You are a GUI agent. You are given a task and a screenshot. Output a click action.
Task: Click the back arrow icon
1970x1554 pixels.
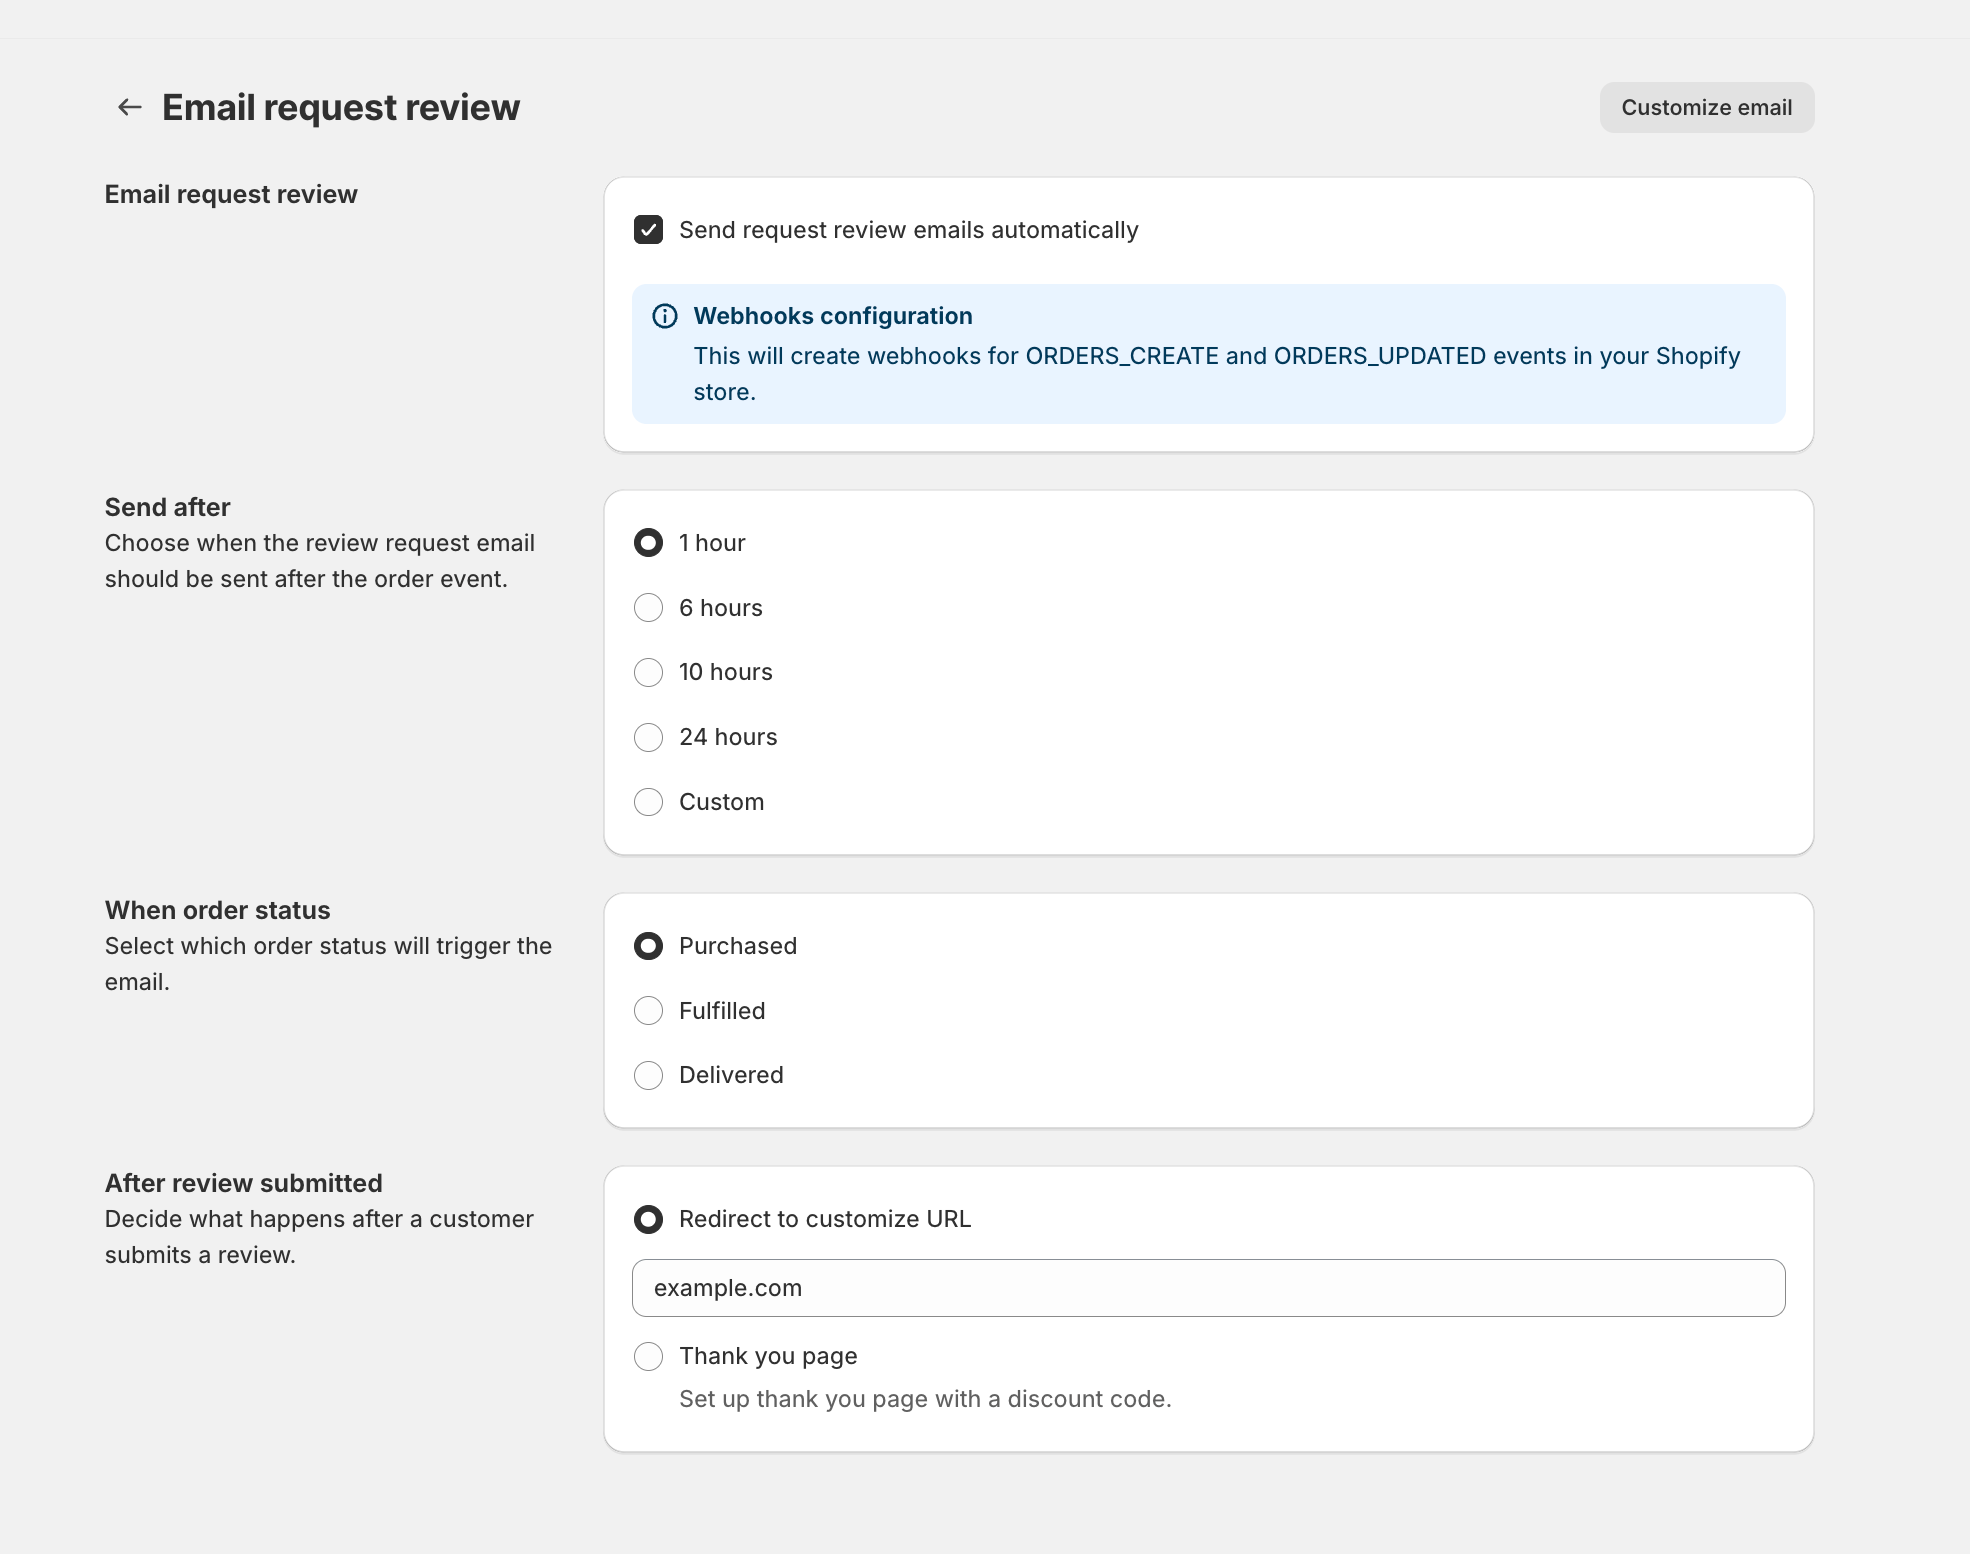click(x=130, y=107)
